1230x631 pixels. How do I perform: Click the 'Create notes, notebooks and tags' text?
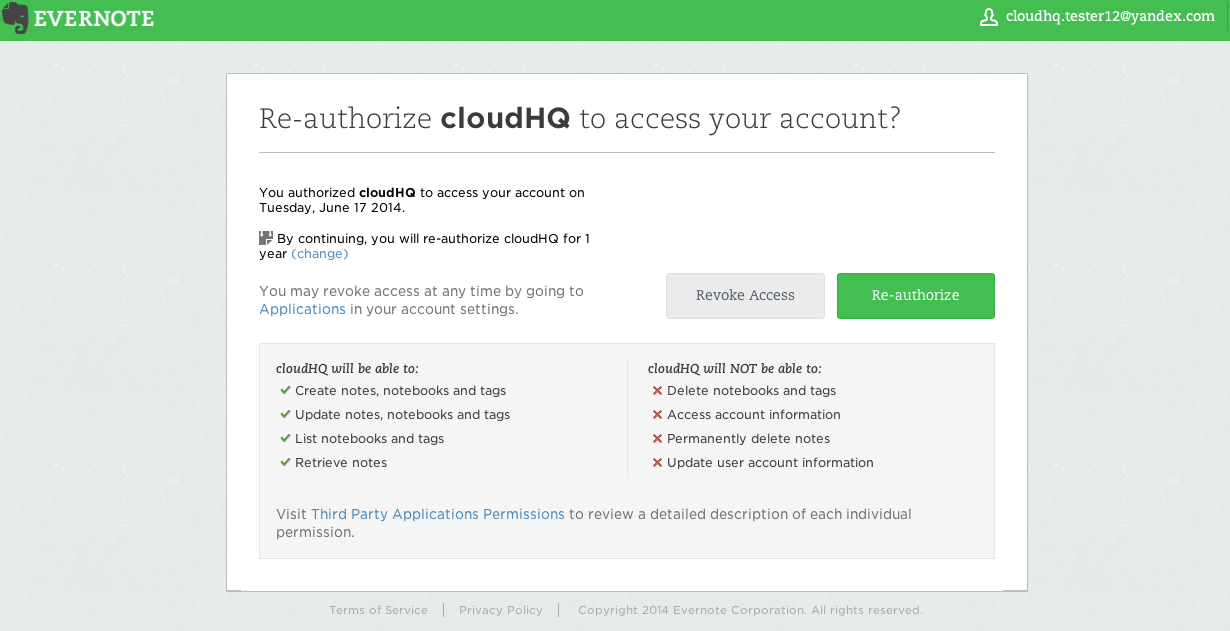400,391
